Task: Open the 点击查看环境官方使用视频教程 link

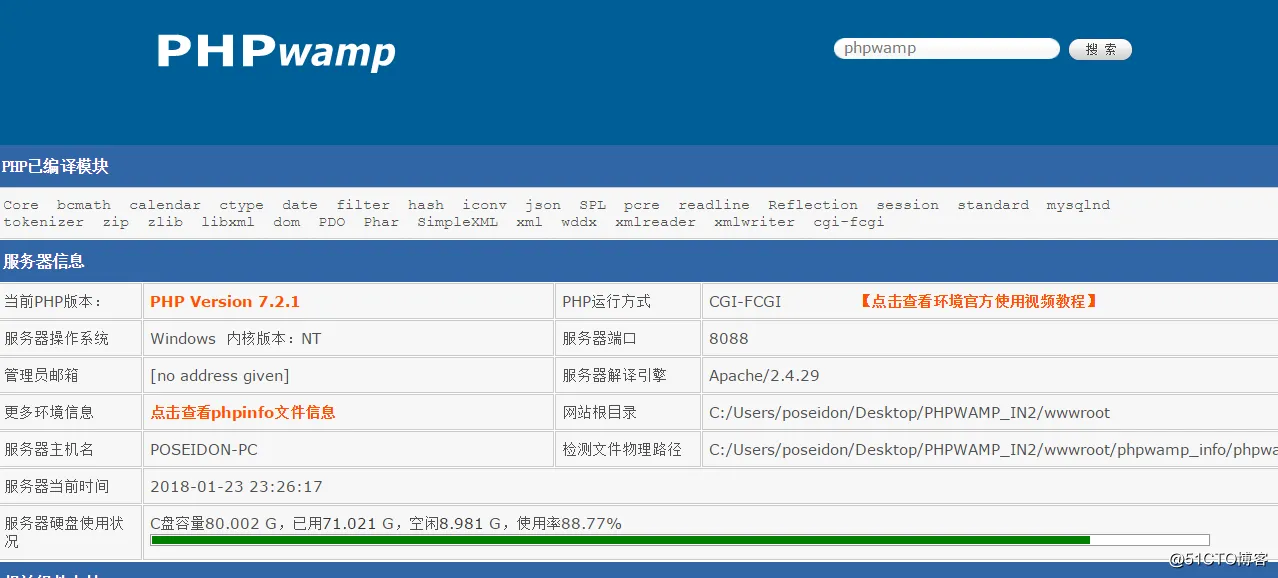Action: [x=978, y=301]
